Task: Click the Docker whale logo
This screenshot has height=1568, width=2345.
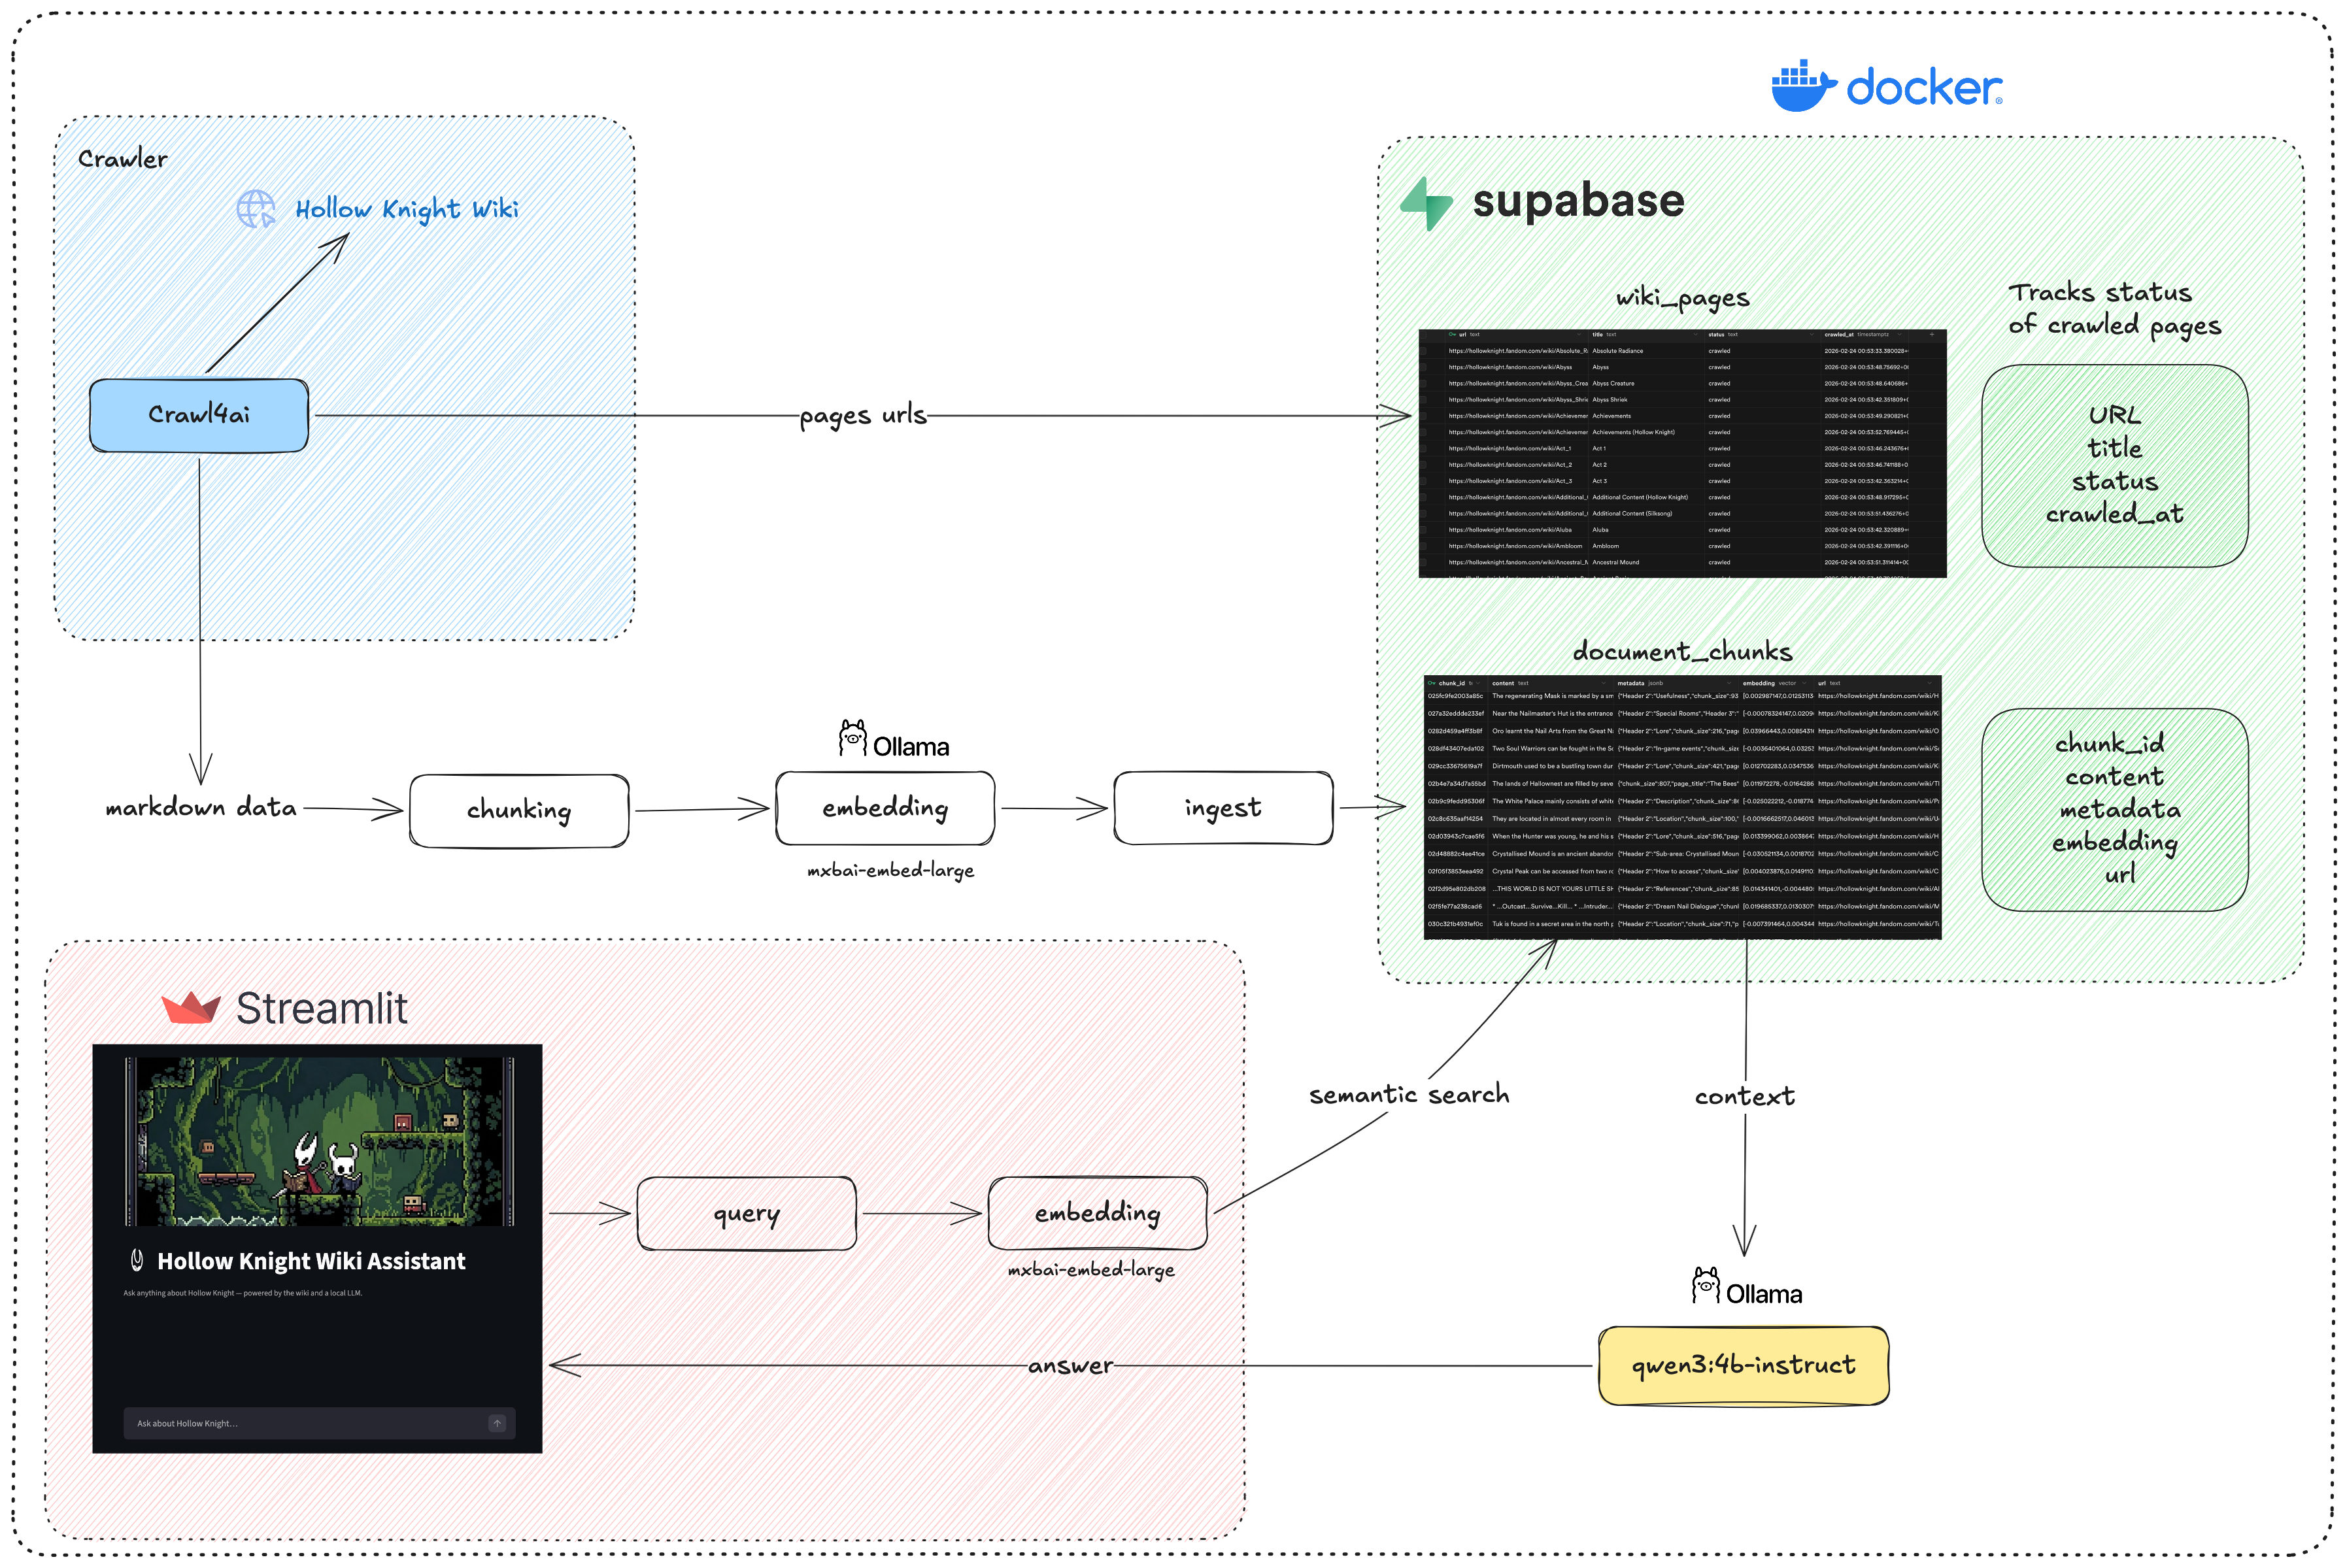Action: [1803, 87]
